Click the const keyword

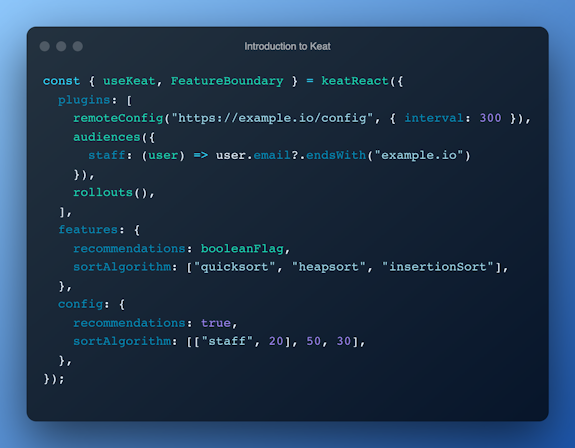(61, 81)
